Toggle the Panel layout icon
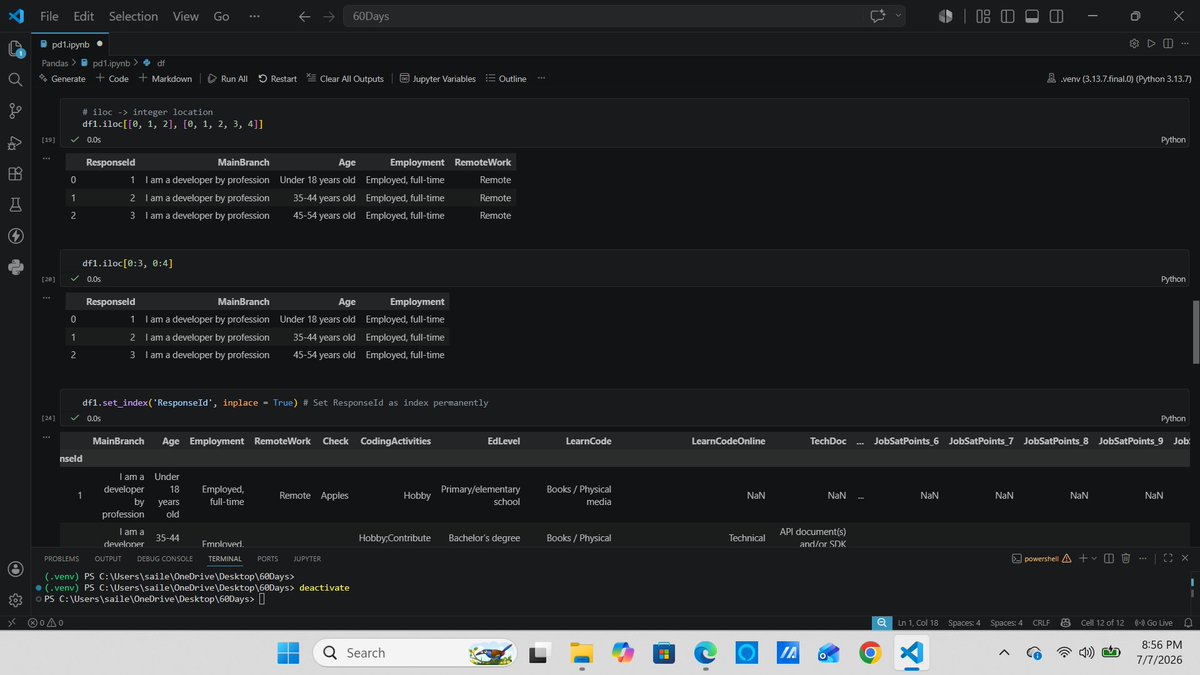The height and width of the screenshot is (675, 1200). 1033,16
